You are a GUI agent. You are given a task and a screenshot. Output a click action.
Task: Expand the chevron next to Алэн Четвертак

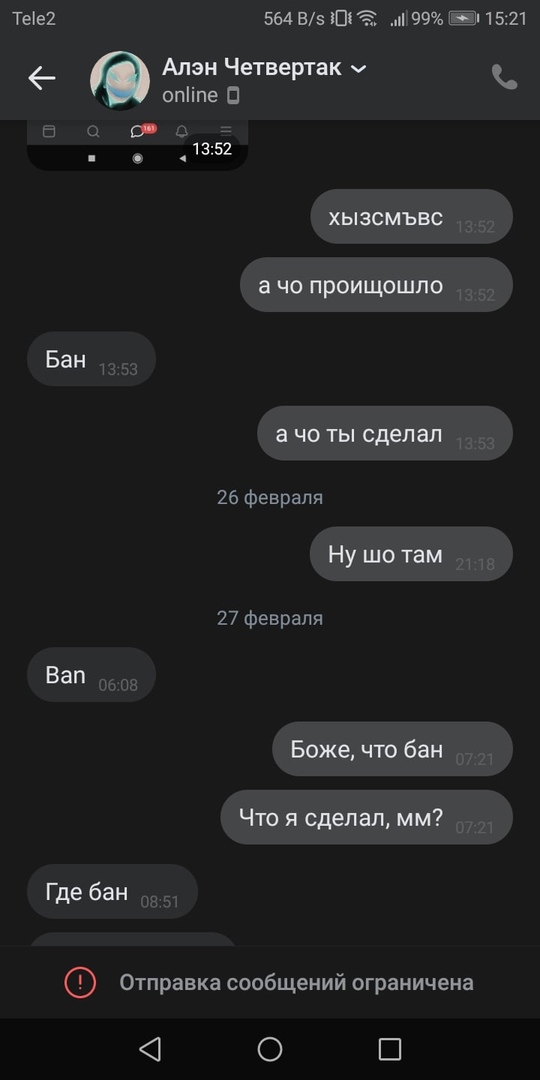click(x=358, y=68)
